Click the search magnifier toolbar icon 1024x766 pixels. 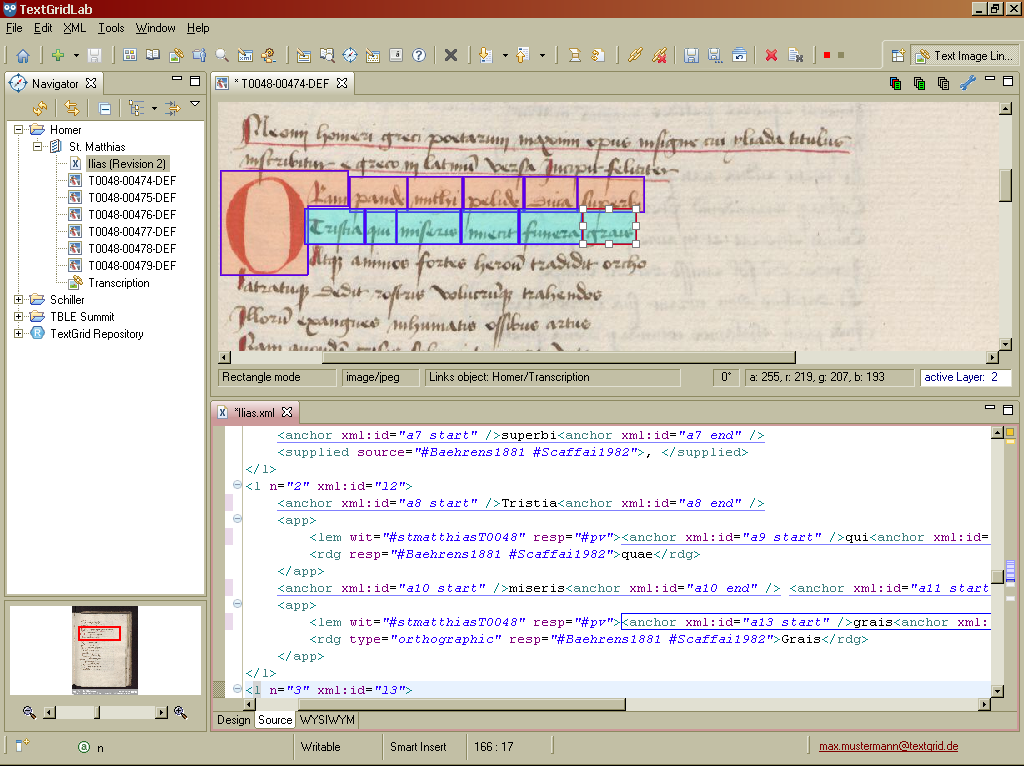click(222, 56)
